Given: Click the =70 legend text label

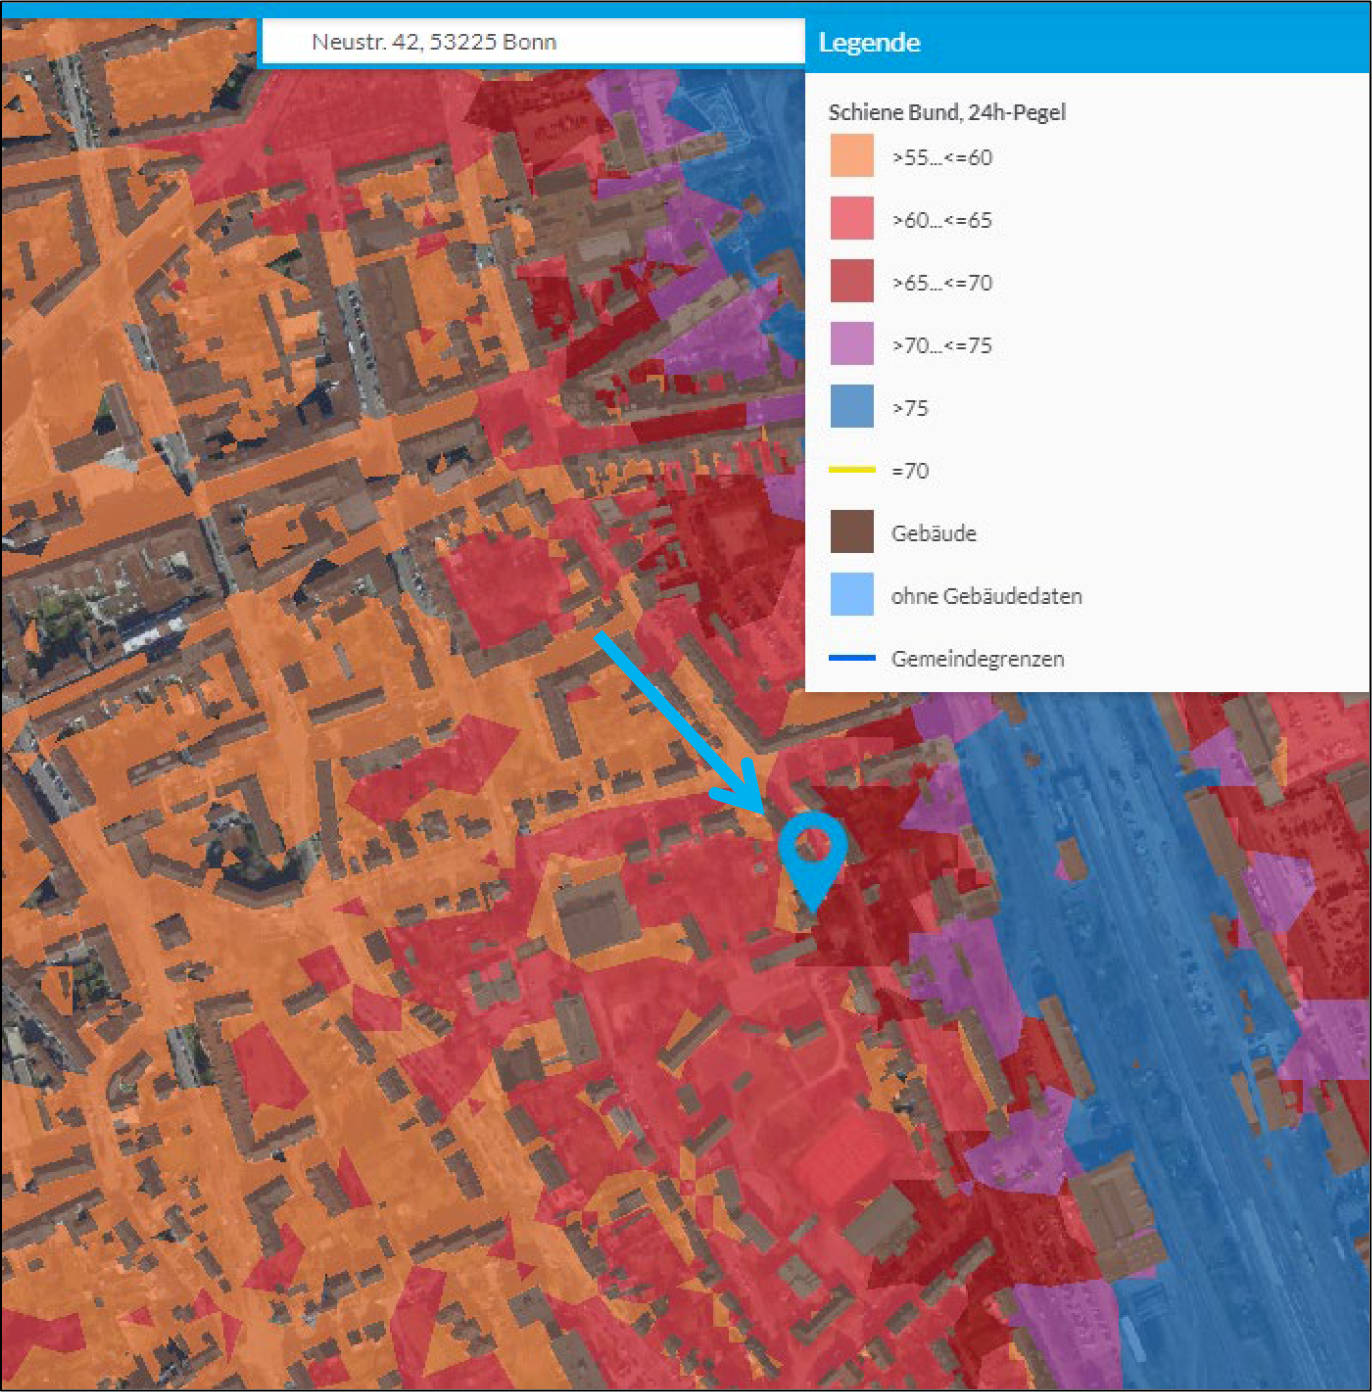Looking at the screenshot, I should tap(909, 471).
